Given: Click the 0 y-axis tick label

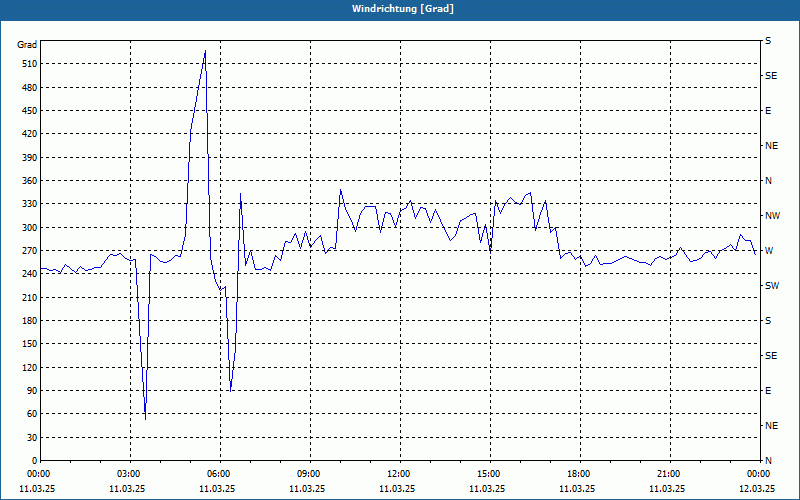Looking at the screenshot, I should 35,461.
